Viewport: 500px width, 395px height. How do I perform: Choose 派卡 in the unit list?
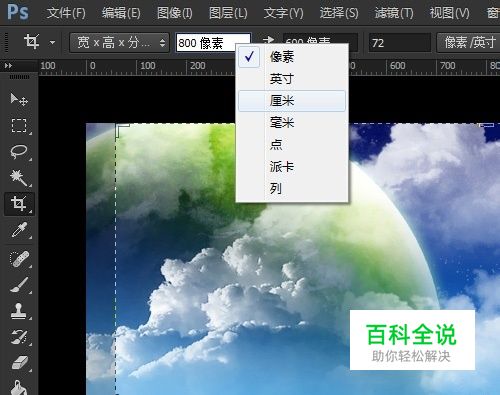[x=292, y=166]
